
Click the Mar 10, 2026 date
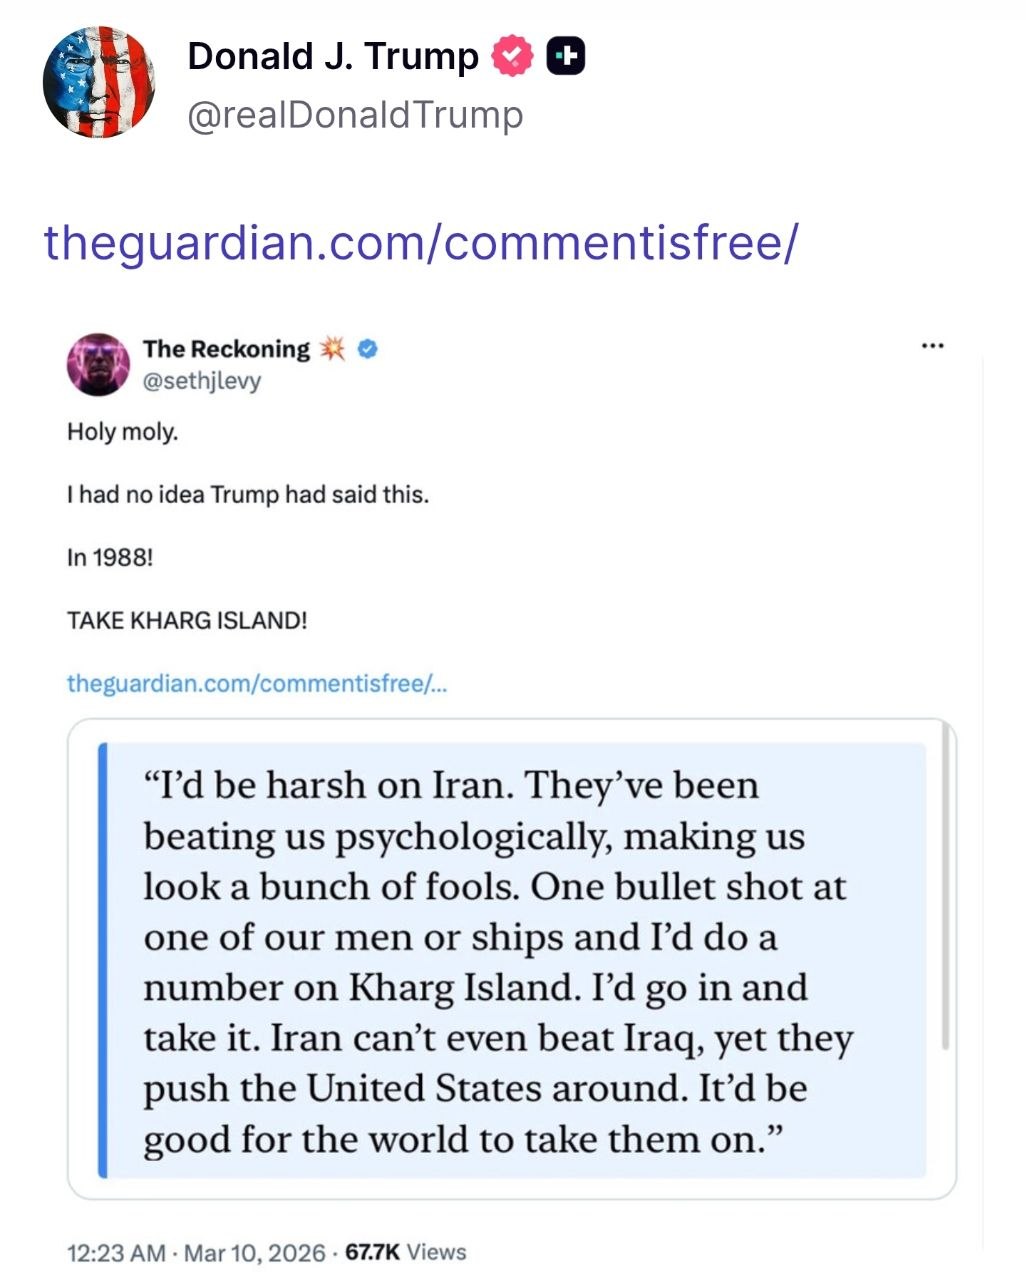point(255,1252)
